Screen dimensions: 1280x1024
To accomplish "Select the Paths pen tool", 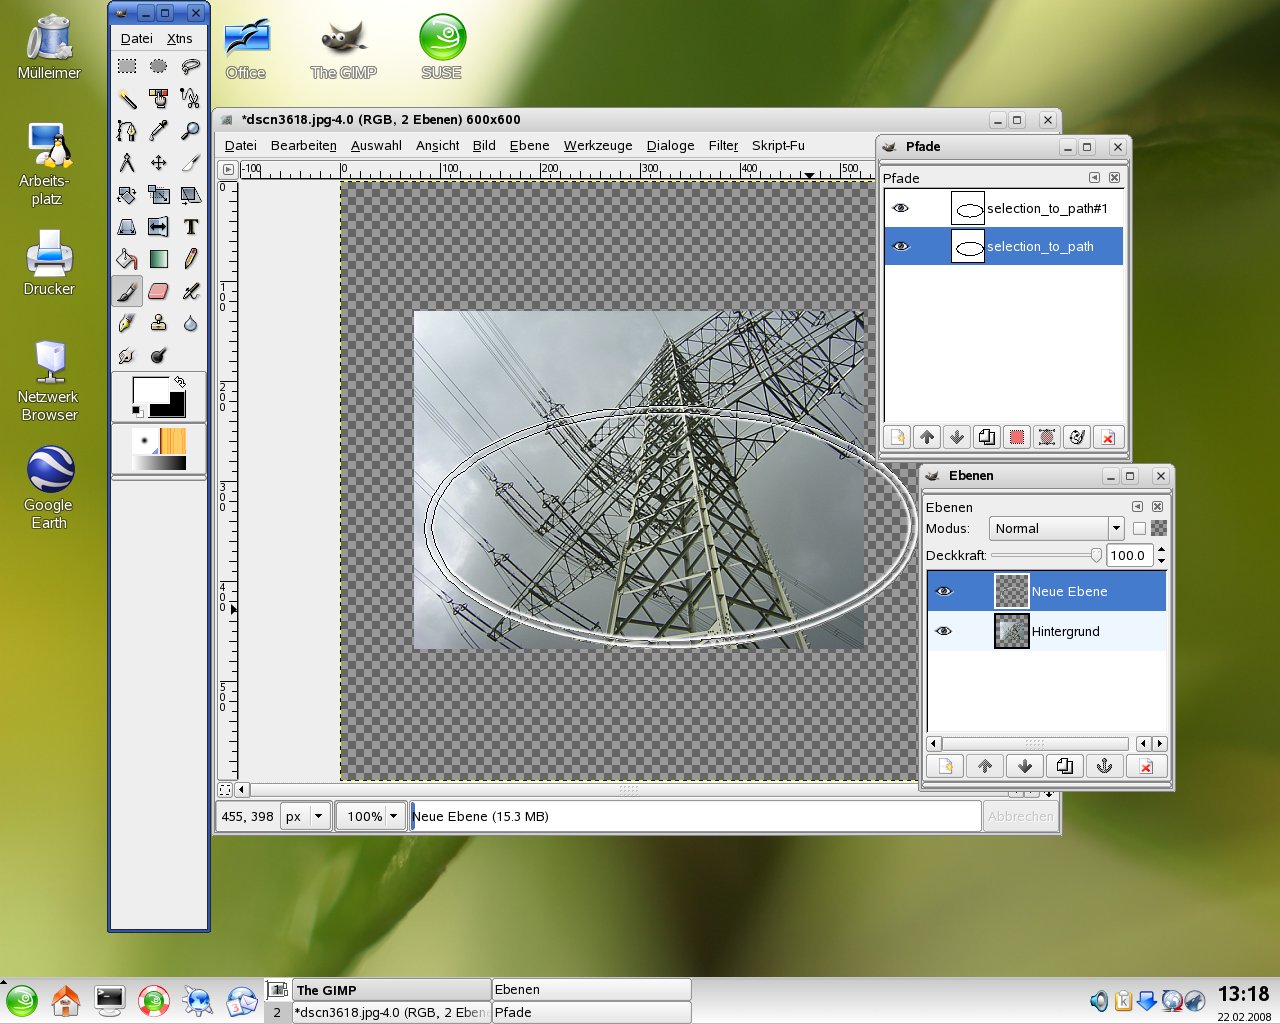I will coord(127,130).
